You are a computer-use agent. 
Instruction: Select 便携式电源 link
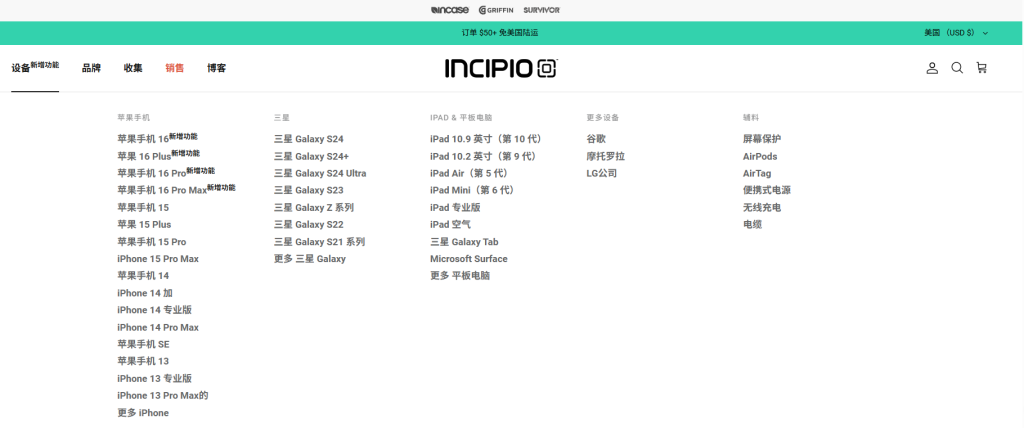pyautogui.click(x=767, y=190)
